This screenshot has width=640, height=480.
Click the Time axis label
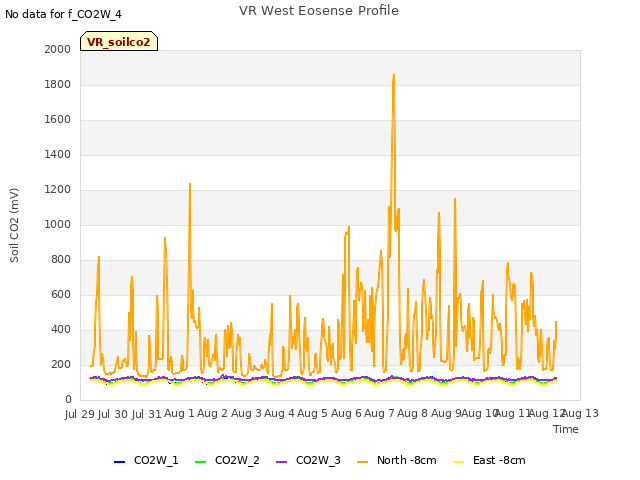pos(566,429)
